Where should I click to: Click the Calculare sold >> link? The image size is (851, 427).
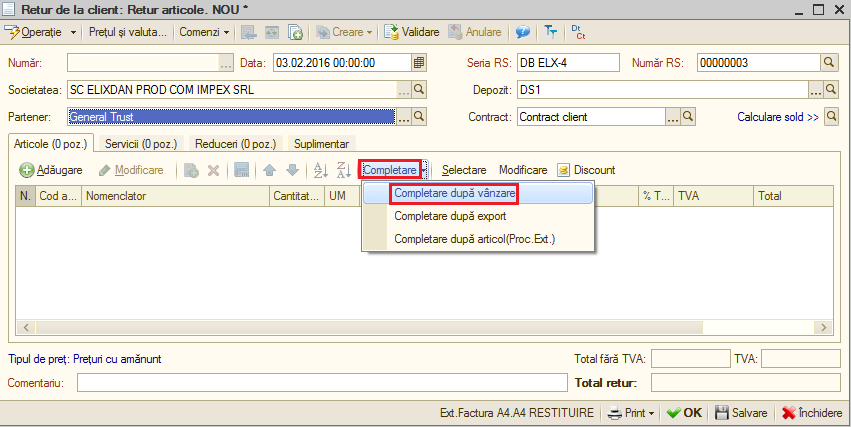click(x=778, y=117)
